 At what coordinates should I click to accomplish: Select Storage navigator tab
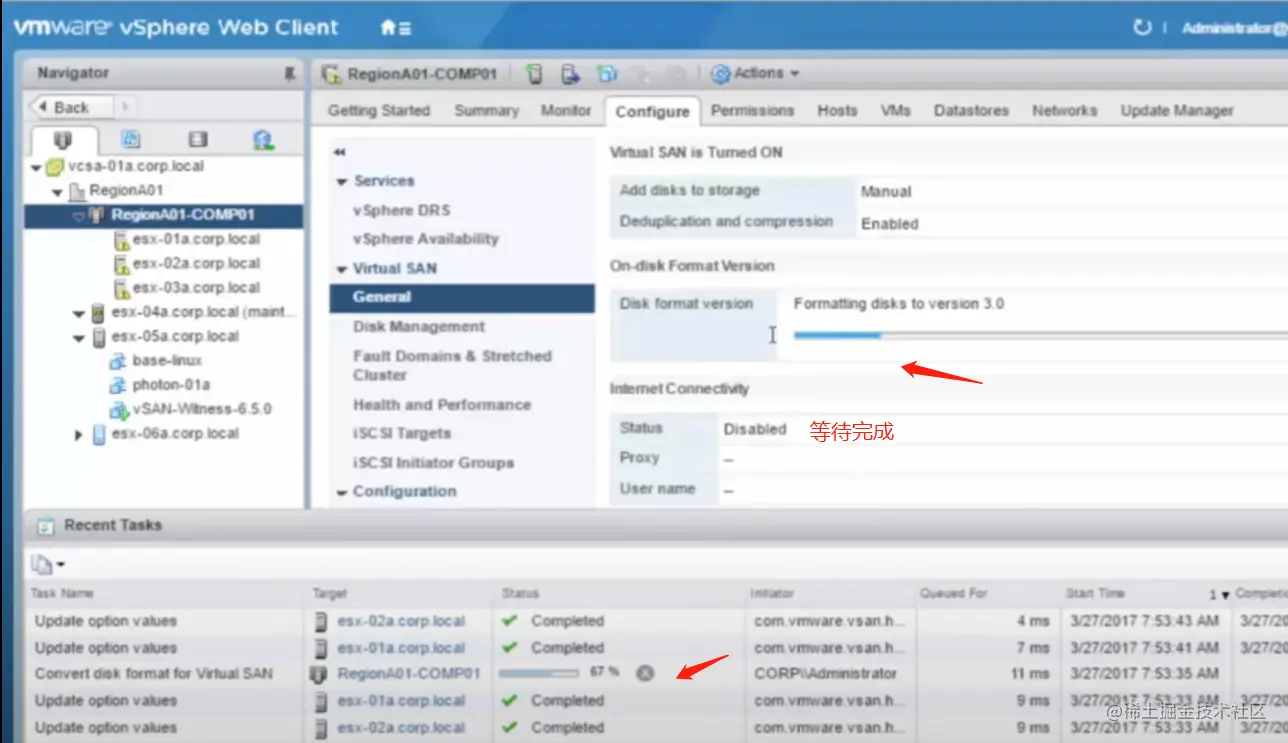[197, 140]
